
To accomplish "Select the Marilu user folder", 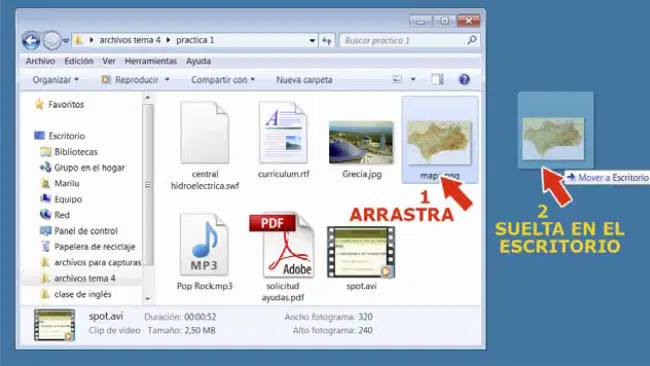I will (x=60, y=183).
